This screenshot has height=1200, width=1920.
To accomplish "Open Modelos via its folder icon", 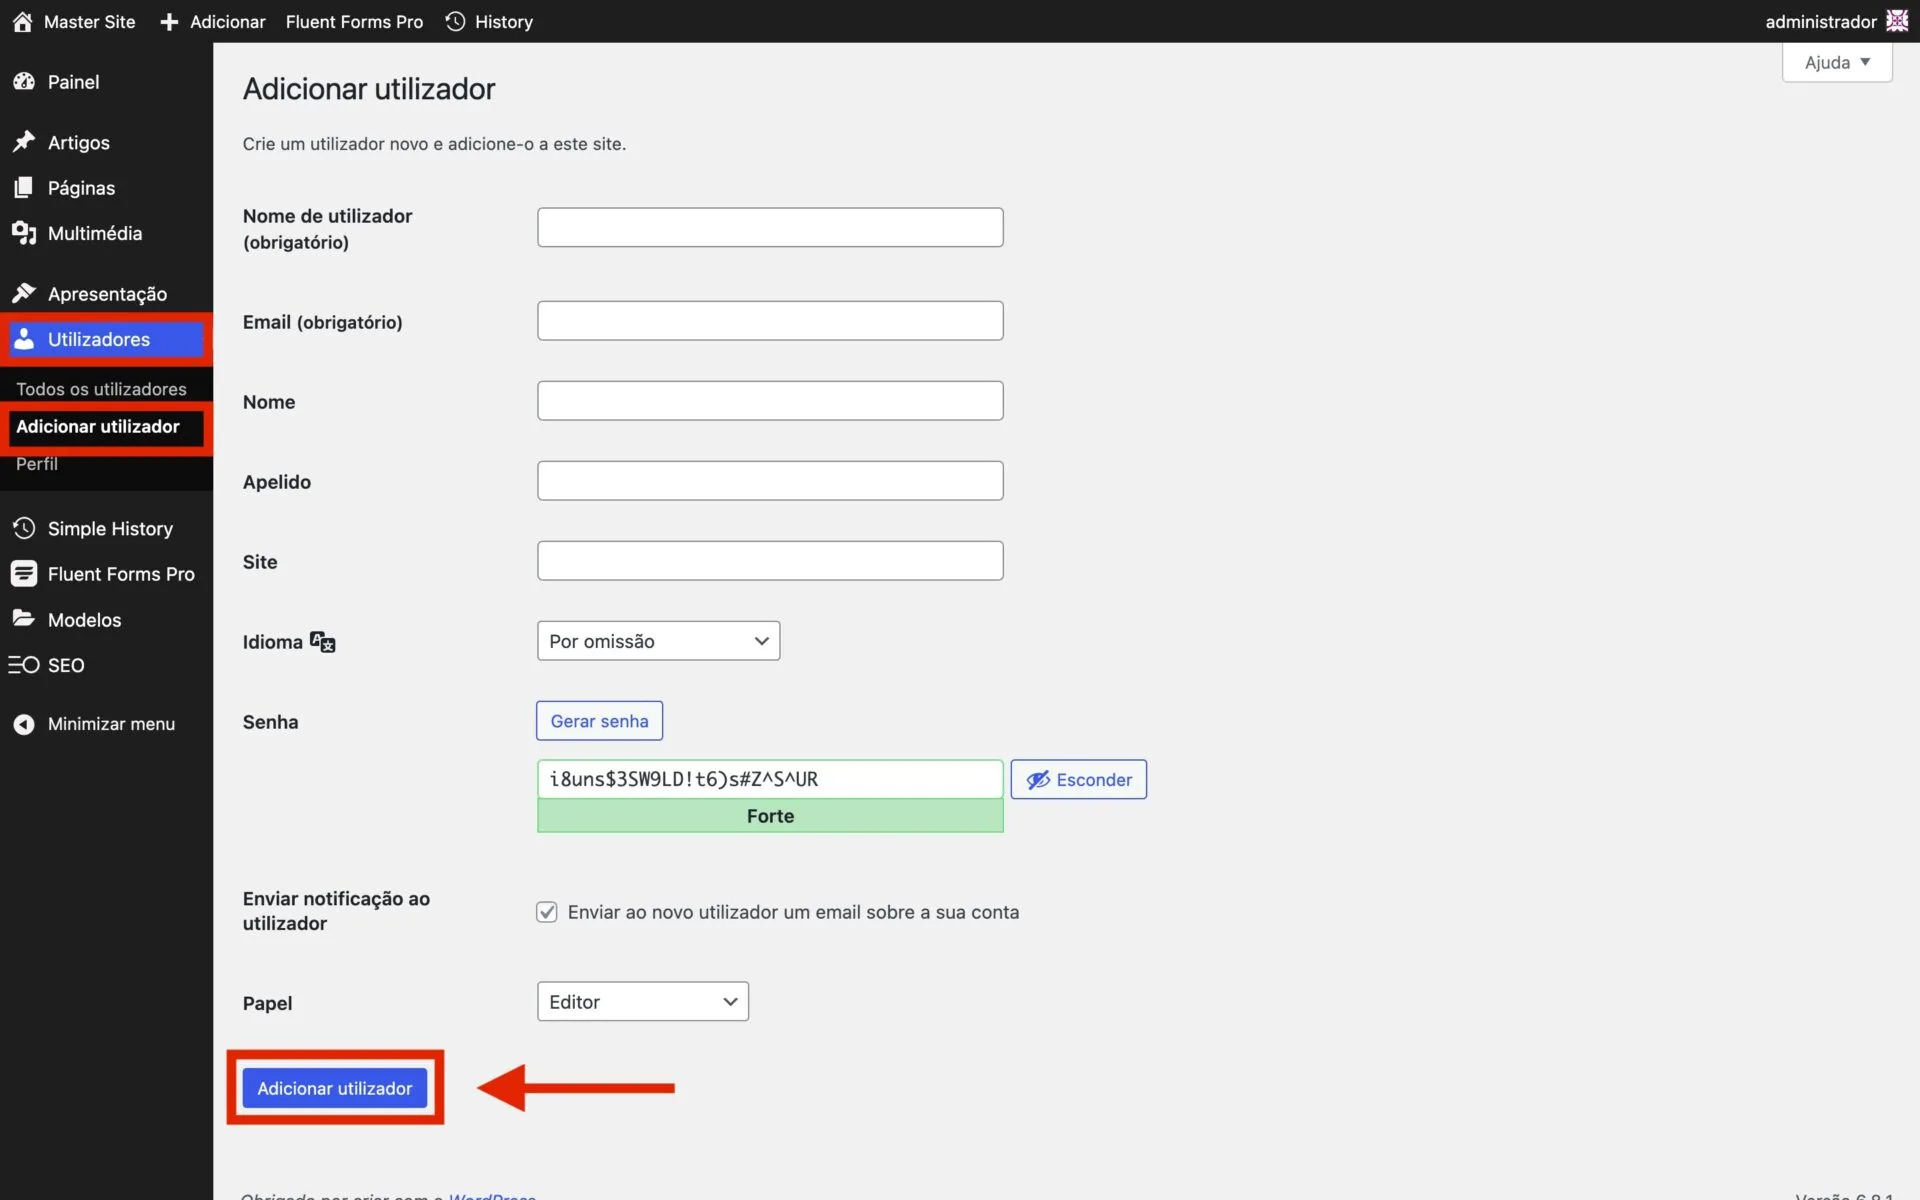I will tap(24, 619).
